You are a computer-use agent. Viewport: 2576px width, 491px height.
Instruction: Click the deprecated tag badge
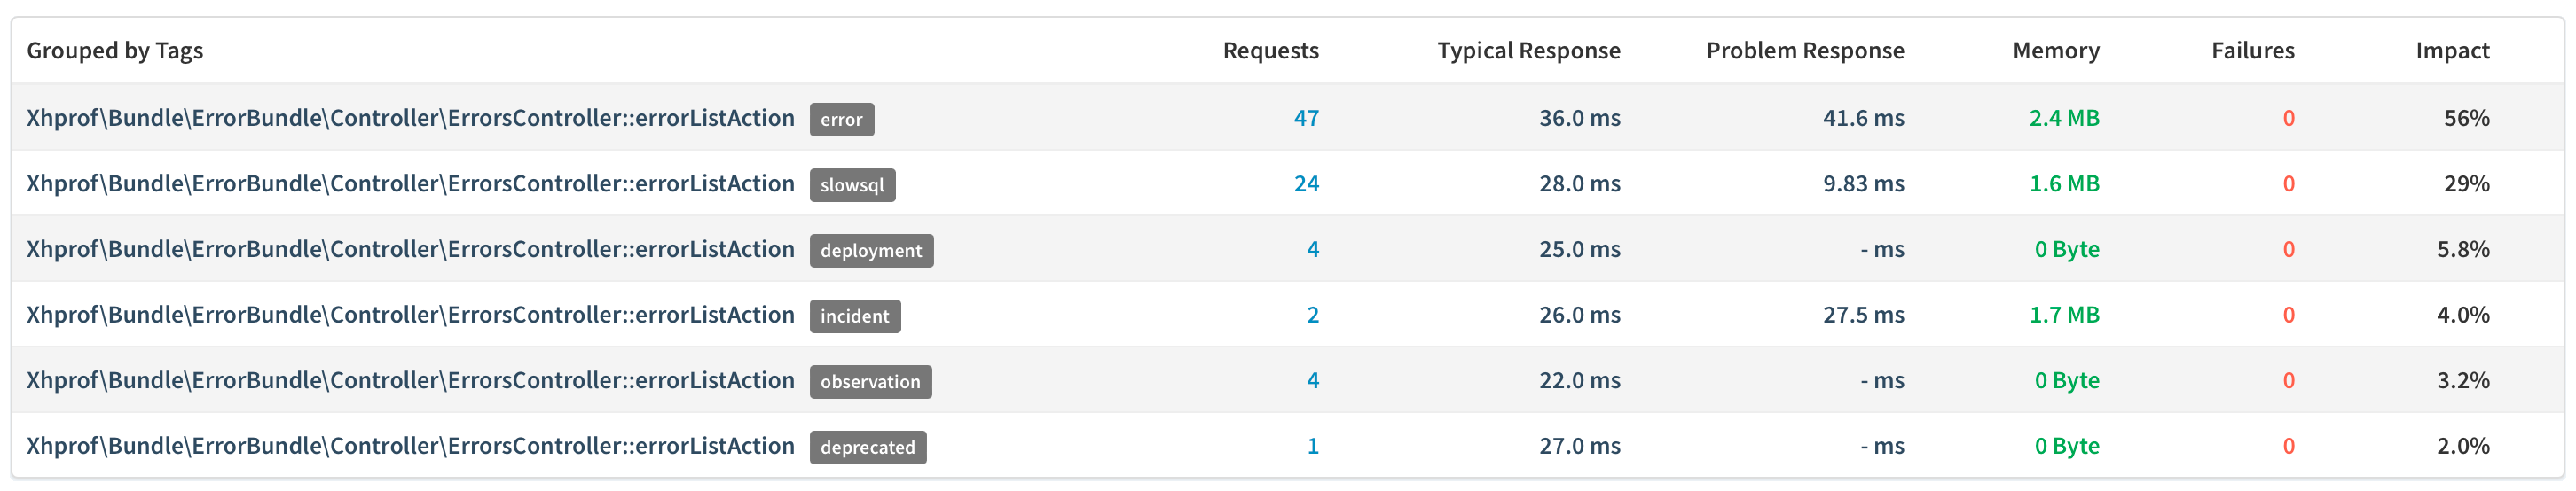click(x=868, y=447)
